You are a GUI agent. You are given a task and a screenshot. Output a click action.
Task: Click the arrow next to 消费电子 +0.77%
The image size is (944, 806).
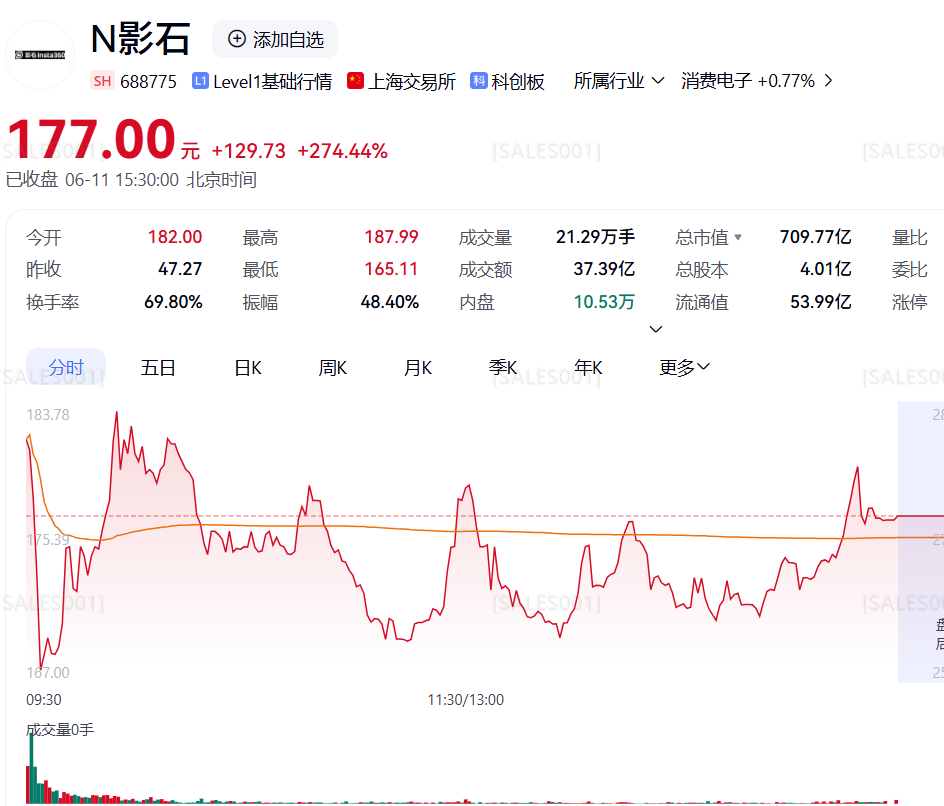click(x=827, y=81)
